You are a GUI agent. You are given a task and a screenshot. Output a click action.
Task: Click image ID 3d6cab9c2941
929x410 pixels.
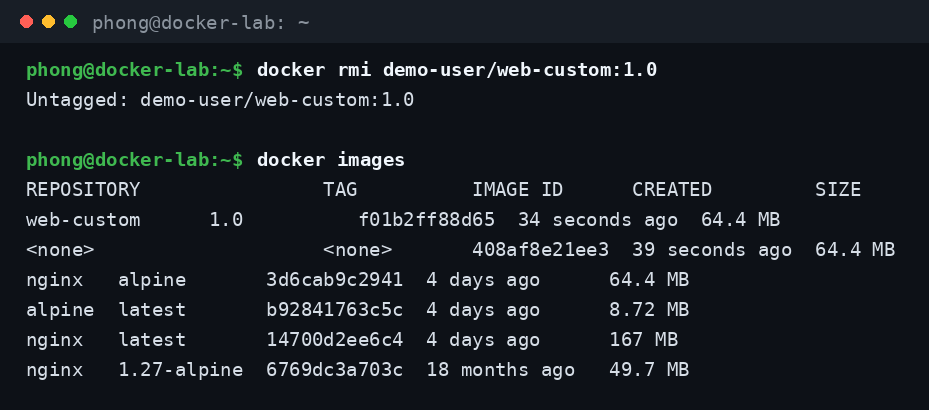[335, 280]
